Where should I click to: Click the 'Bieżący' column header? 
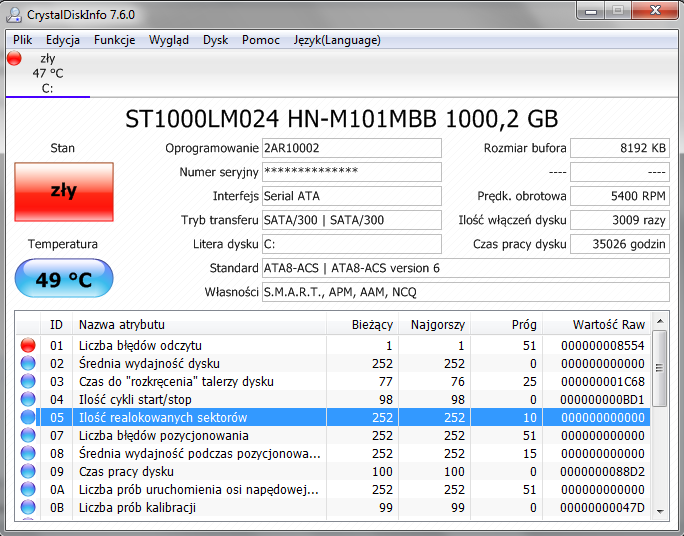[x=363, y=324]
